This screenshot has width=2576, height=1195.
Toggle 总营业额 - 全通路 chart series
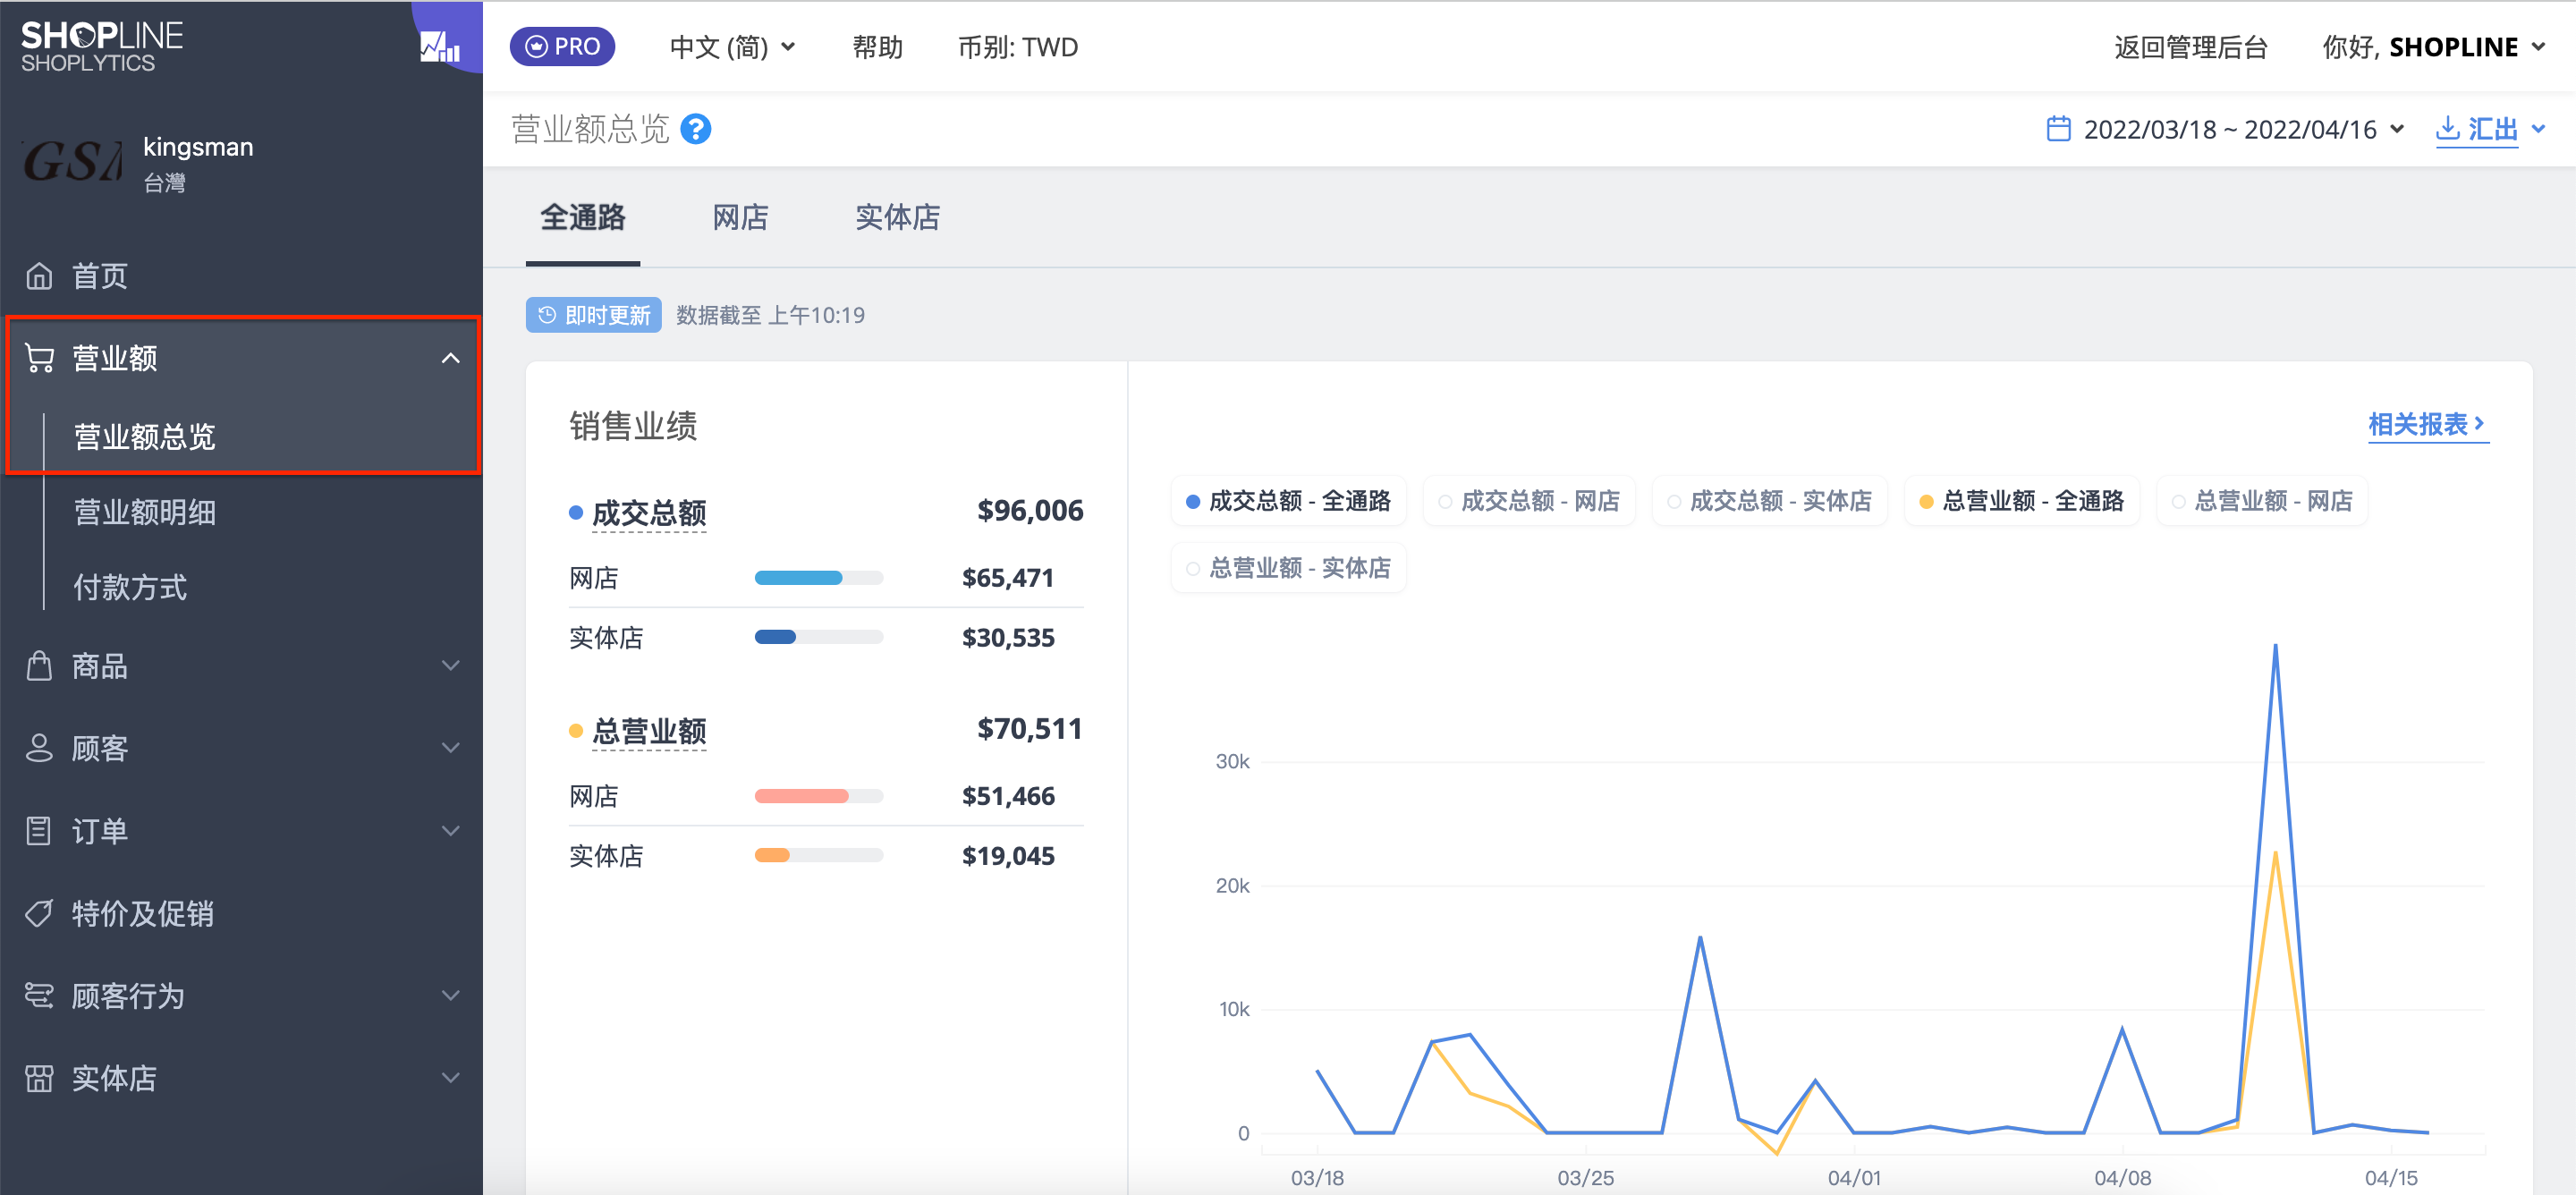tap(2021, 501)
